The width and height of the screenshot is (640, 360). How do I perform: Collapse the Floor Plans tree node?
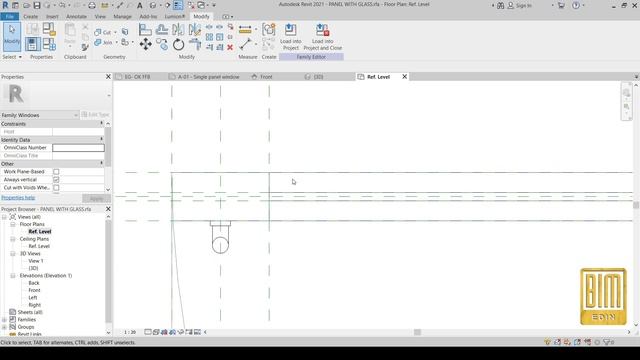coord(13,224)
